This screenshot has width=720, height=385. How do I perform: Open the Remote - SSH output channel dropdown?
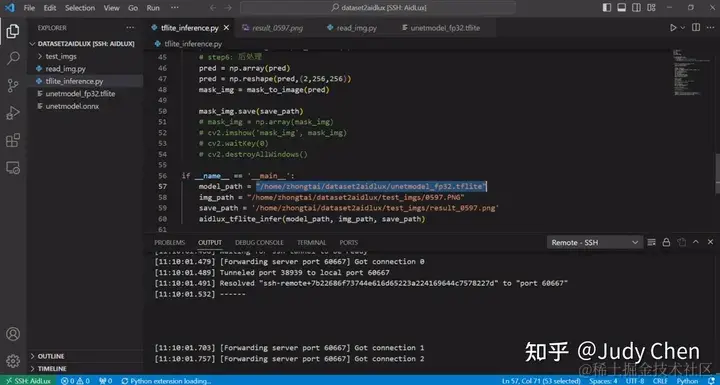(594, 242)
